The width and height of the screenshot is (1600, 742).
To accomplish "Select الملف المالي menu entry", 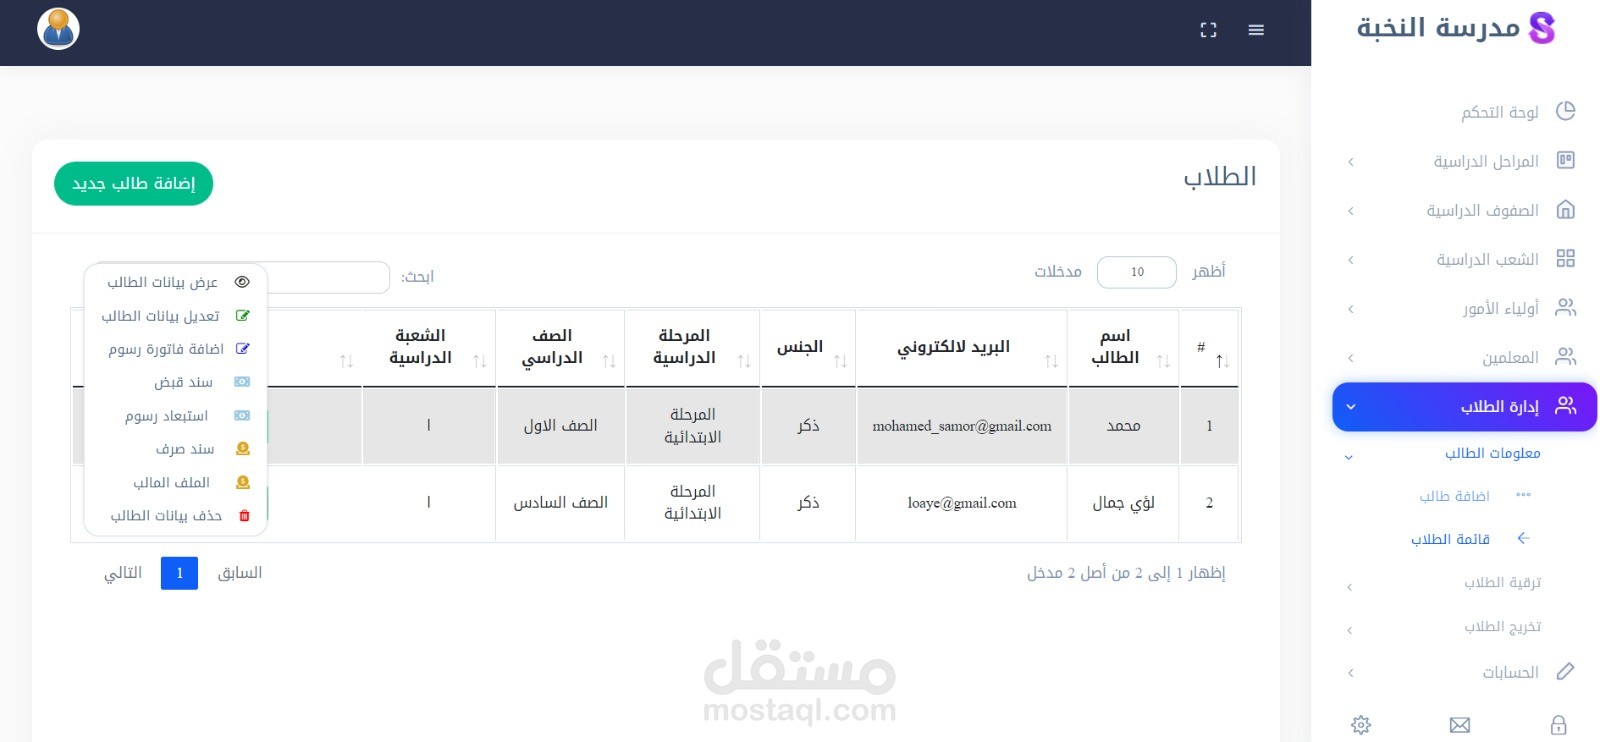I will coord(176,482).
